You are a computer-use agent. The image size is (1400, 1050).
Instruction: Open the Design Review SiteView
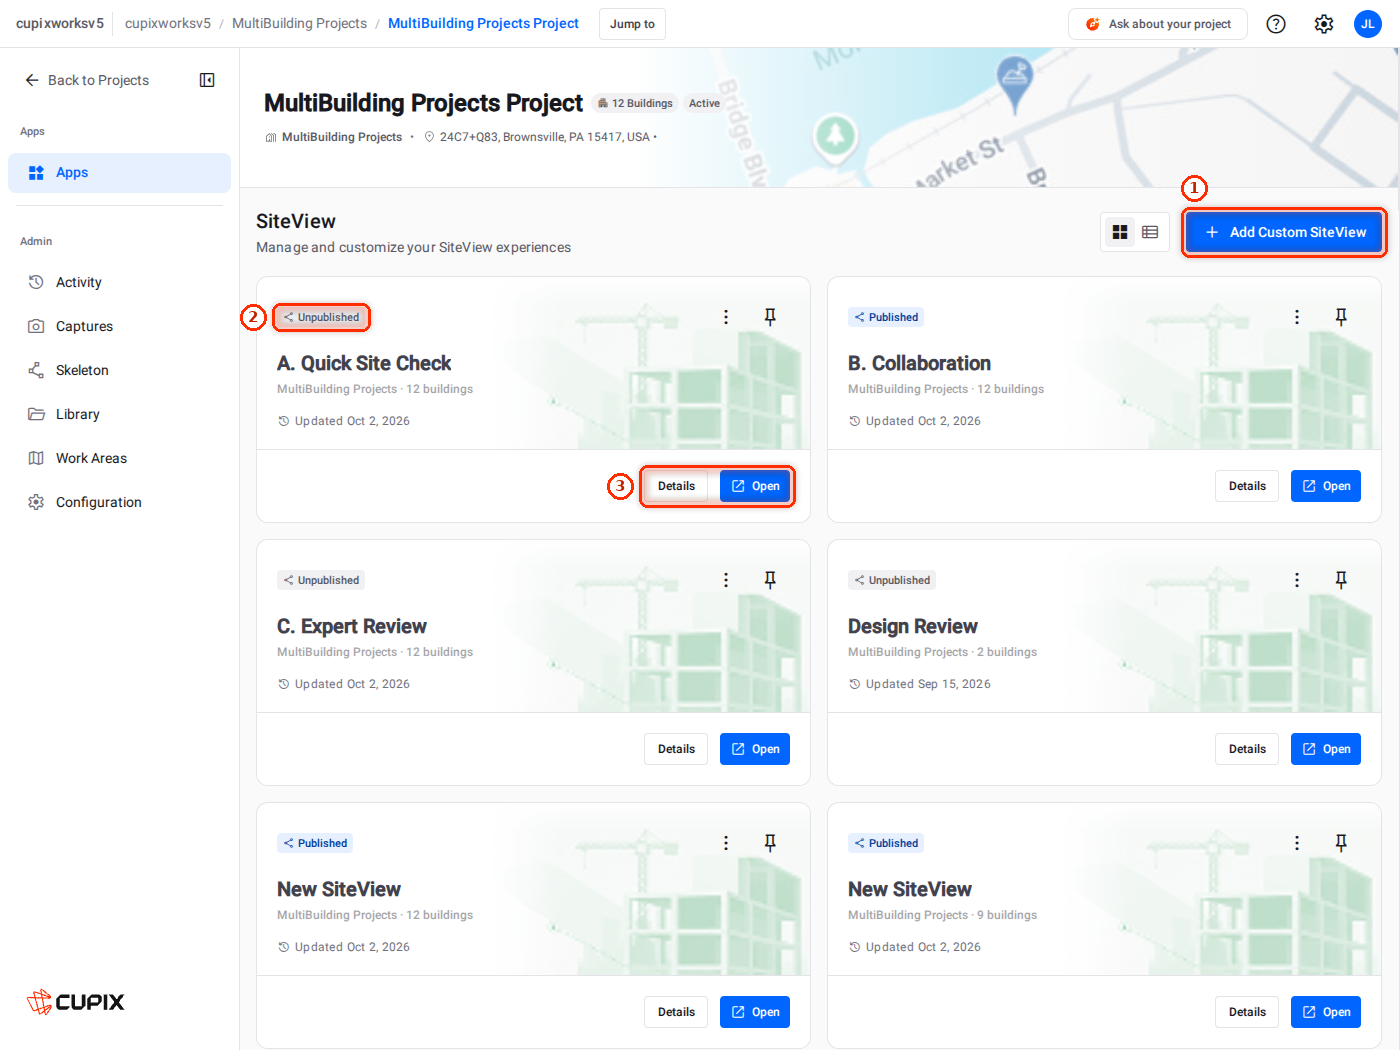tap(1326, 749)
